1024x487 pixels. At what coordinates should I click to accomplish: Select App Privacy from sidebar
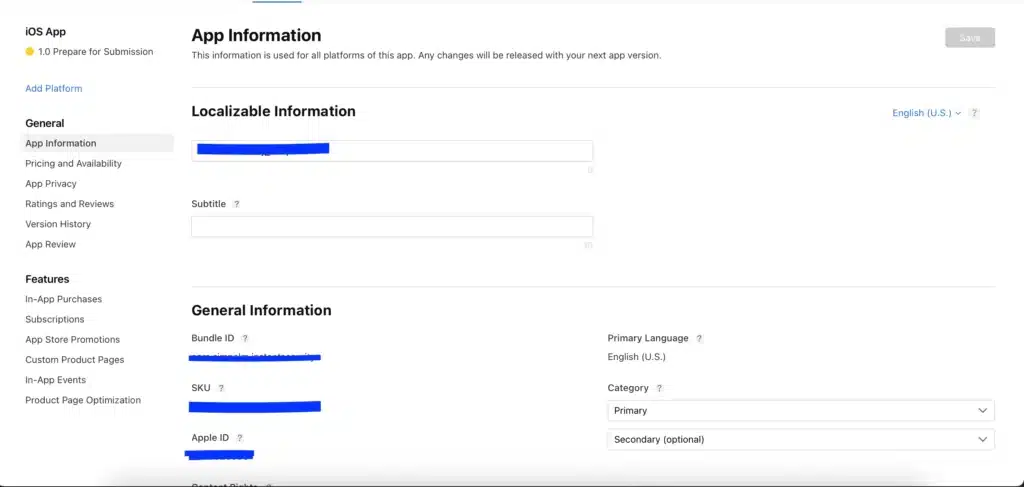pyautogui.click(x=51, y=184)
